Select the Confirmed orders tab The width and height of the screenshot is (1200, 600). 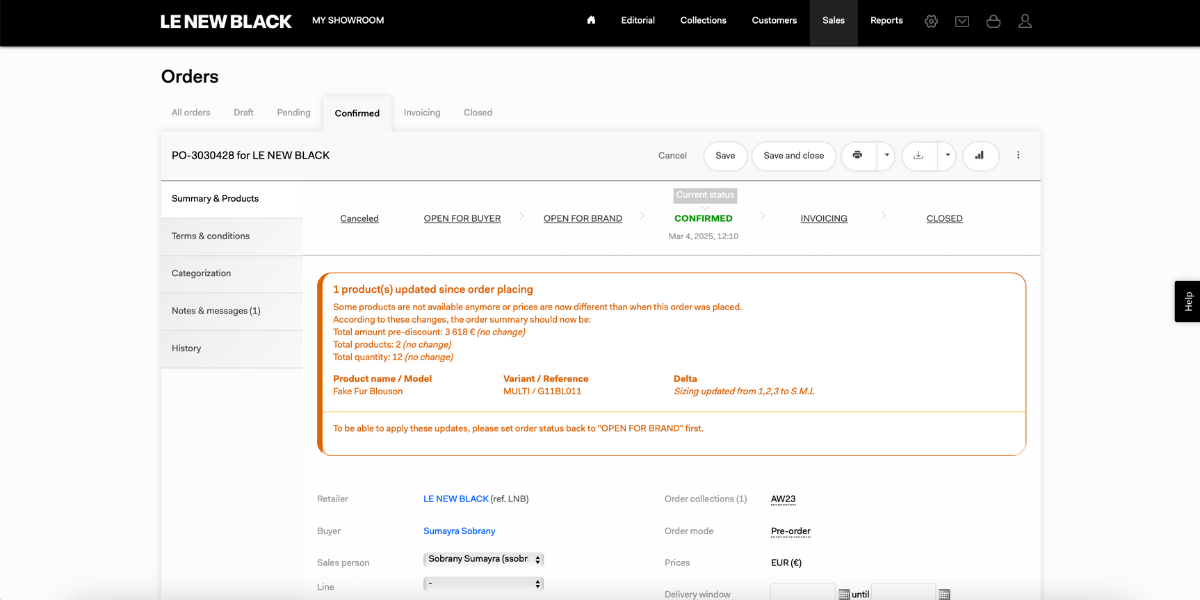(357, 113)
